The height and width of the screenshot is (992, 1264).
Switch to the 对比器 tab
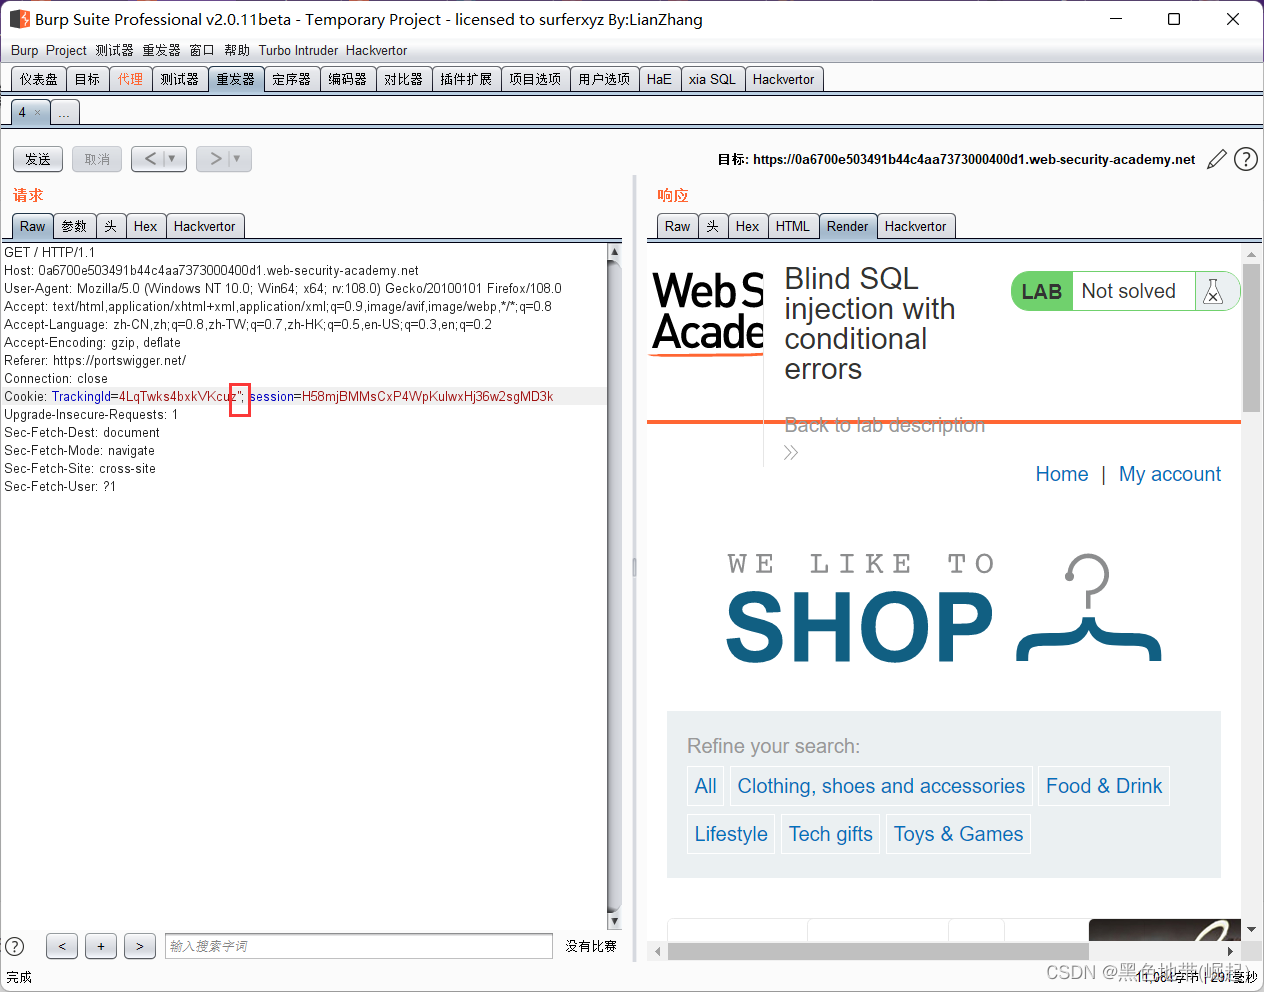[404, 79]
